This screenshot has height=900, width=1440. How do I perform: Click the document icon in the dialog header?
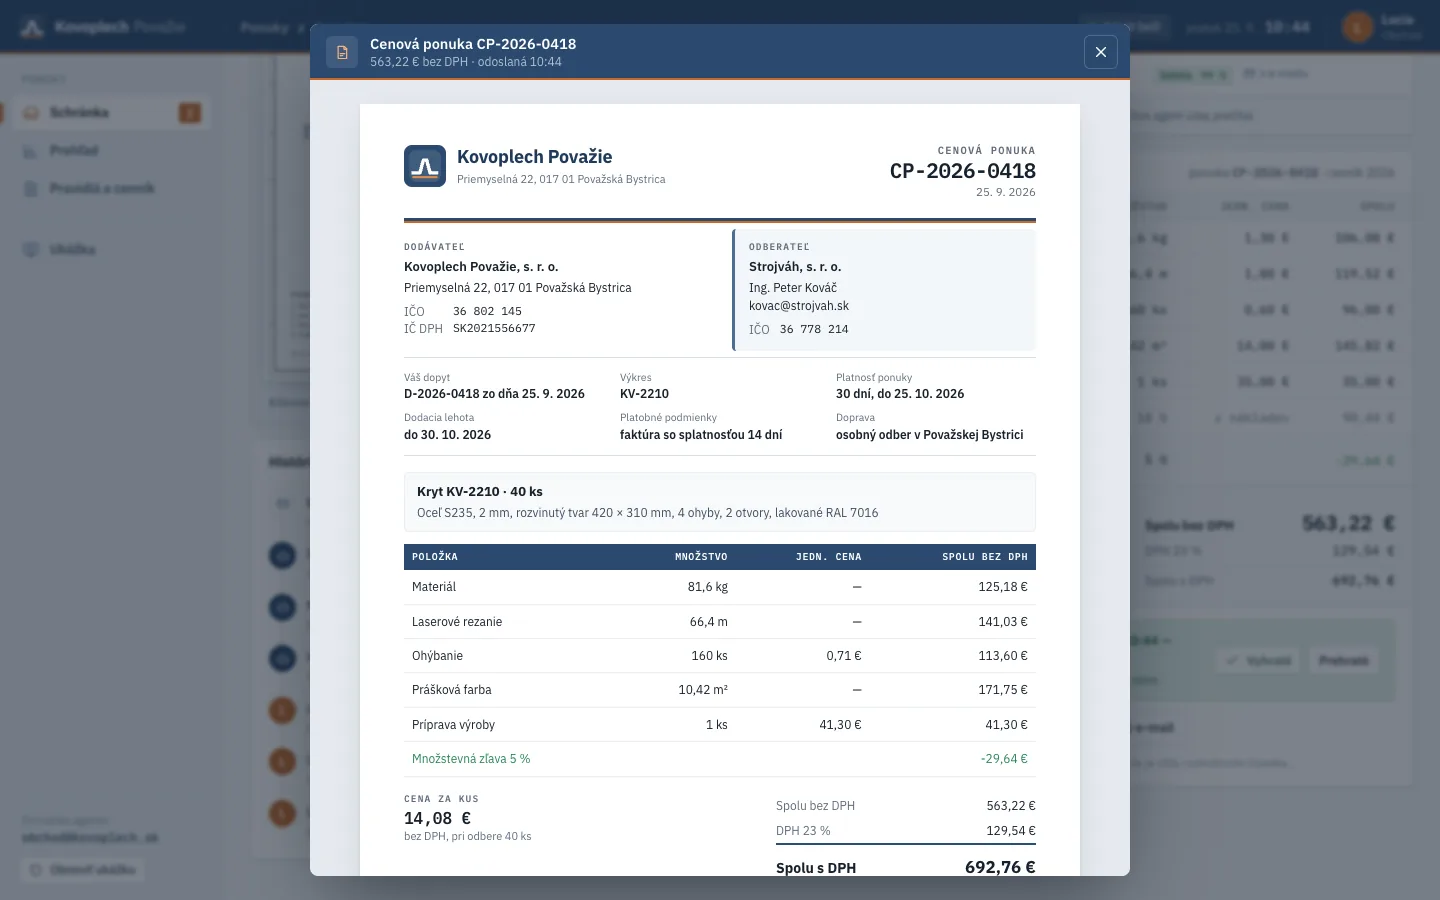pyautogui.click(x=342, y=52)
